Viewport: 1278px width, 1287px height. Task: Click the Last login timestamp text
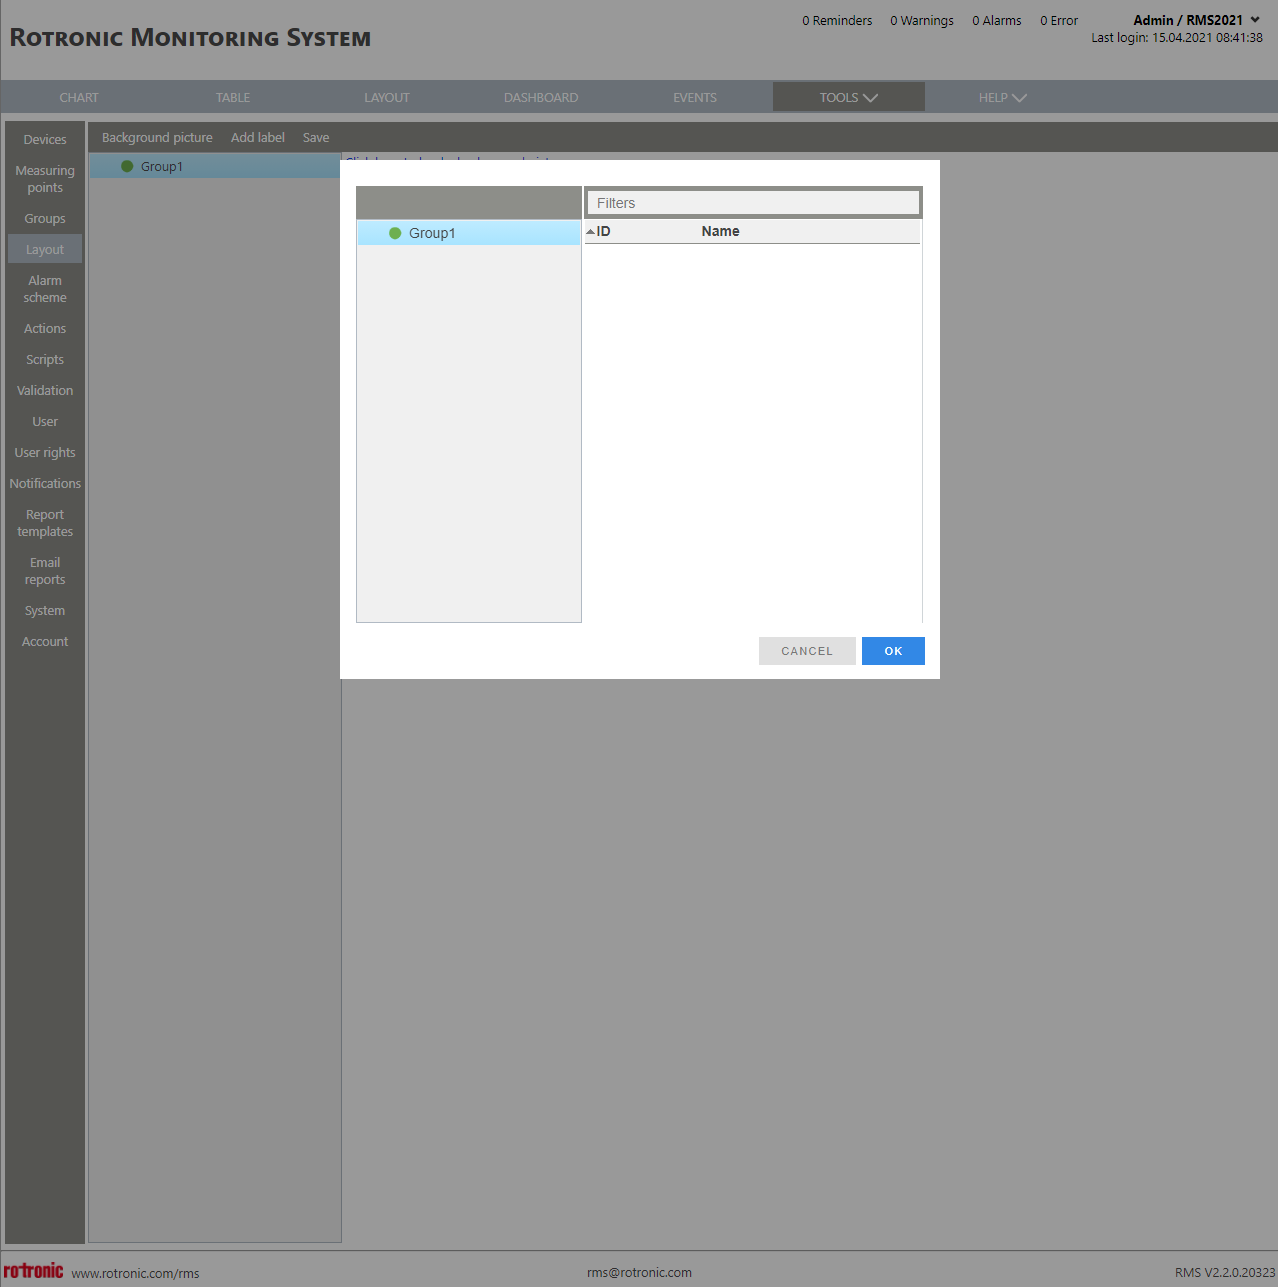tap(1177, 37)
